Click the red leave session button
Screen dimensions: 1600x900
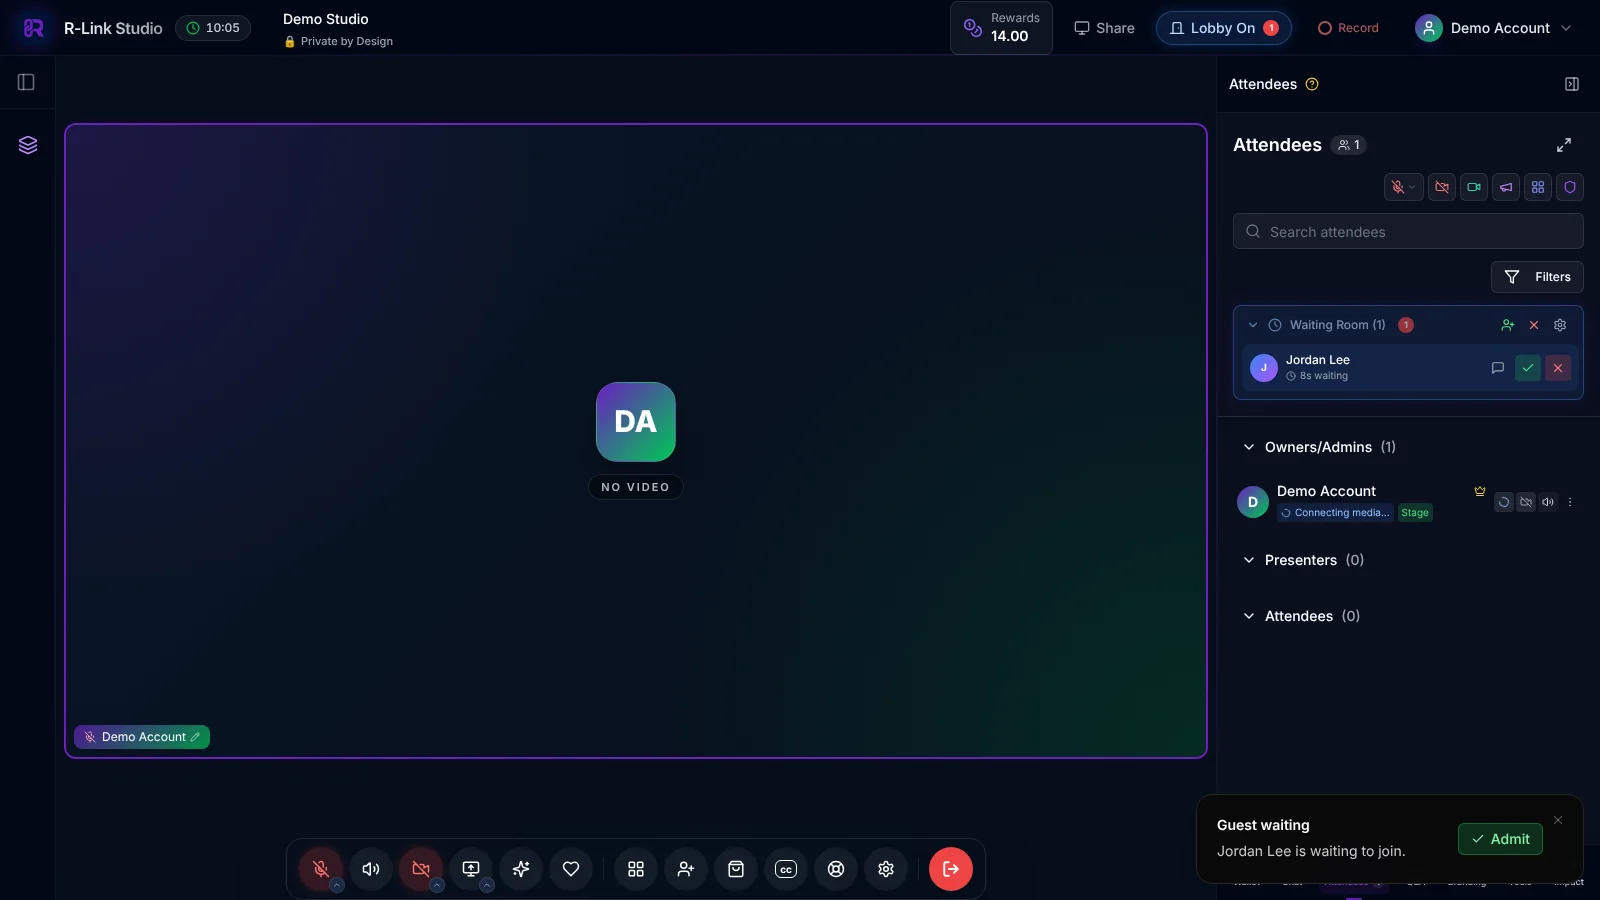[x=951, y=869]
